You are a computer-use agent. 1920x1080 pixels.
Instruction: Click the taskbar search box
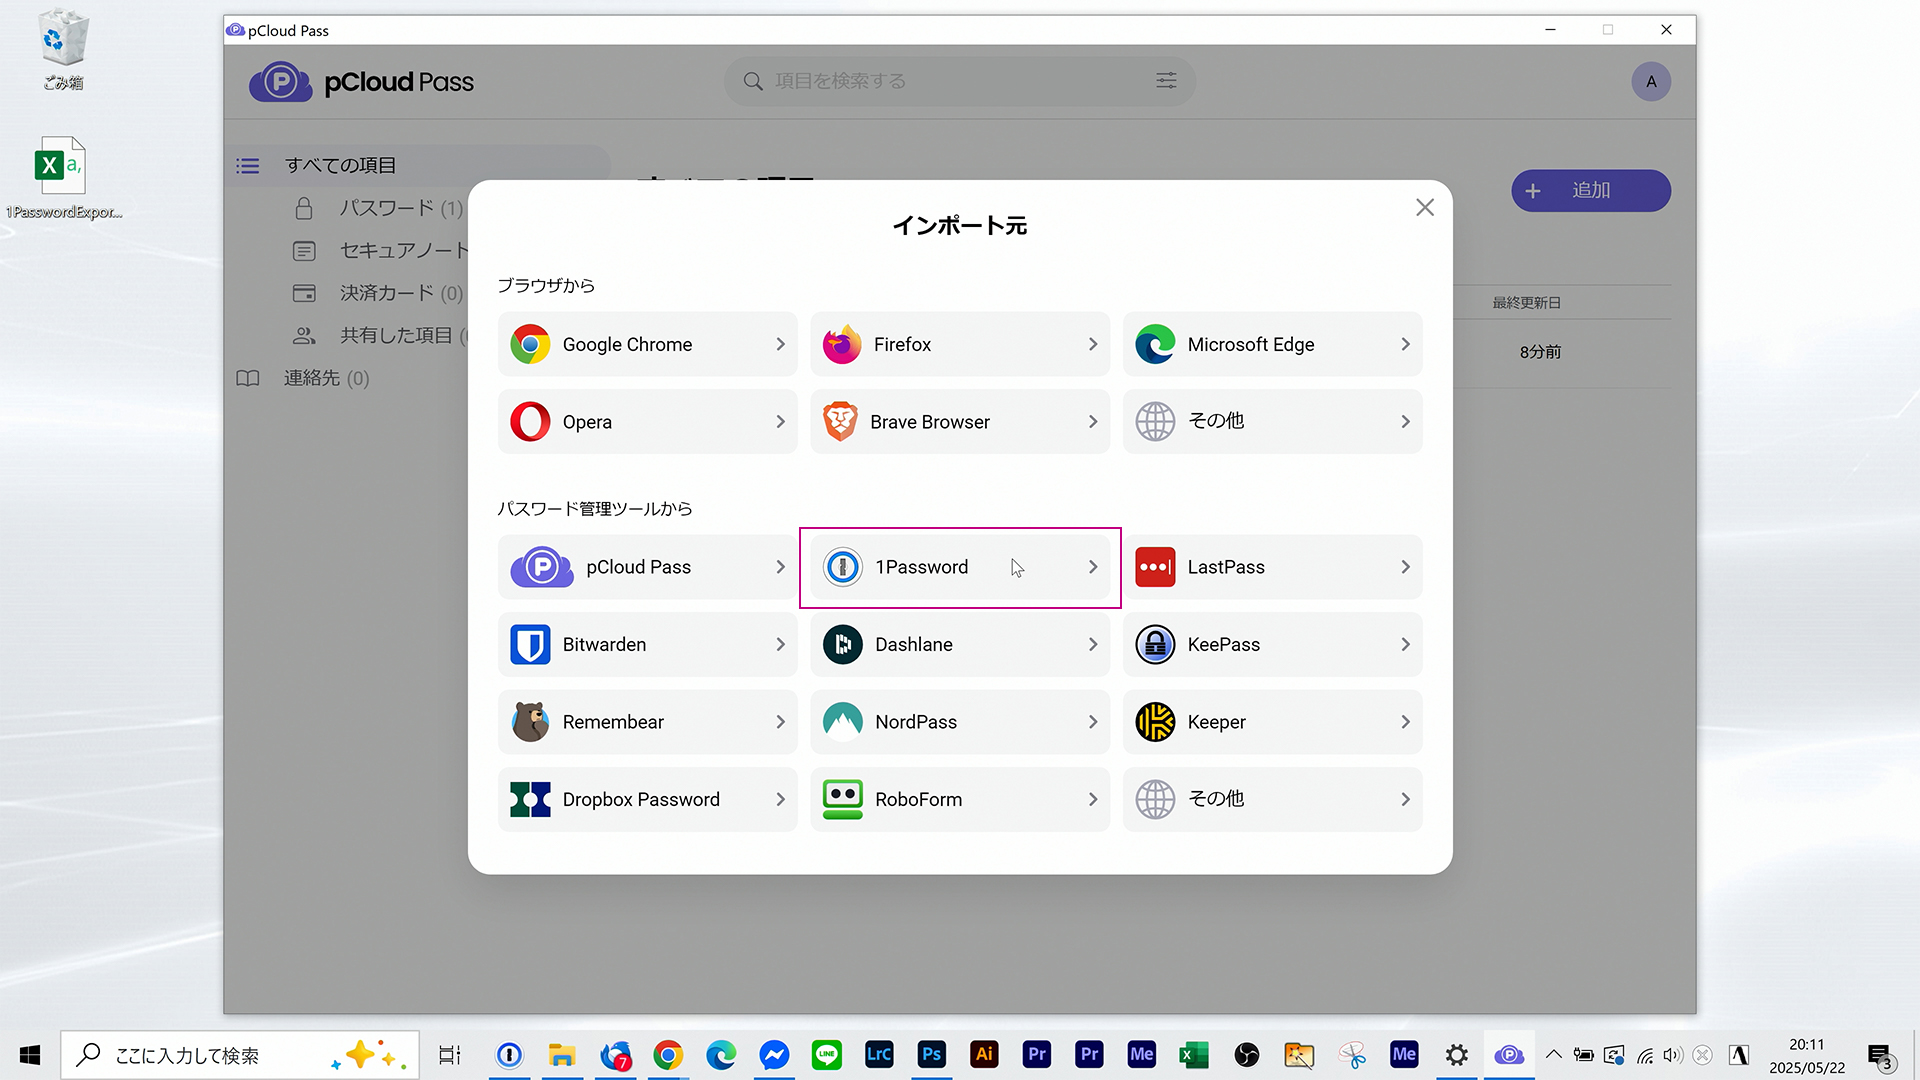(240, 1055)
